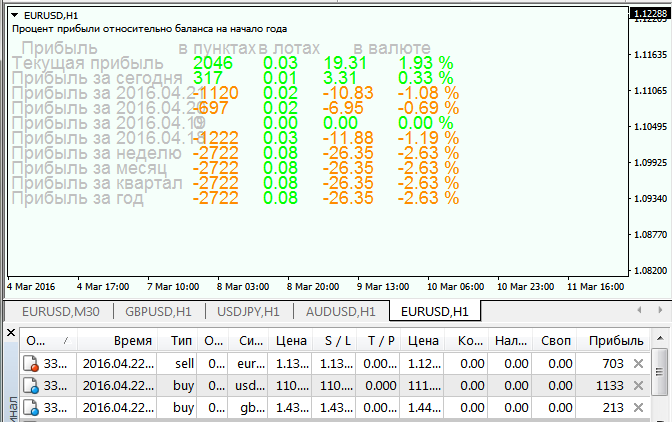Click the 1.08200 price scale value
The width and height of the screenshot is (672, 422).
(651, 270)
